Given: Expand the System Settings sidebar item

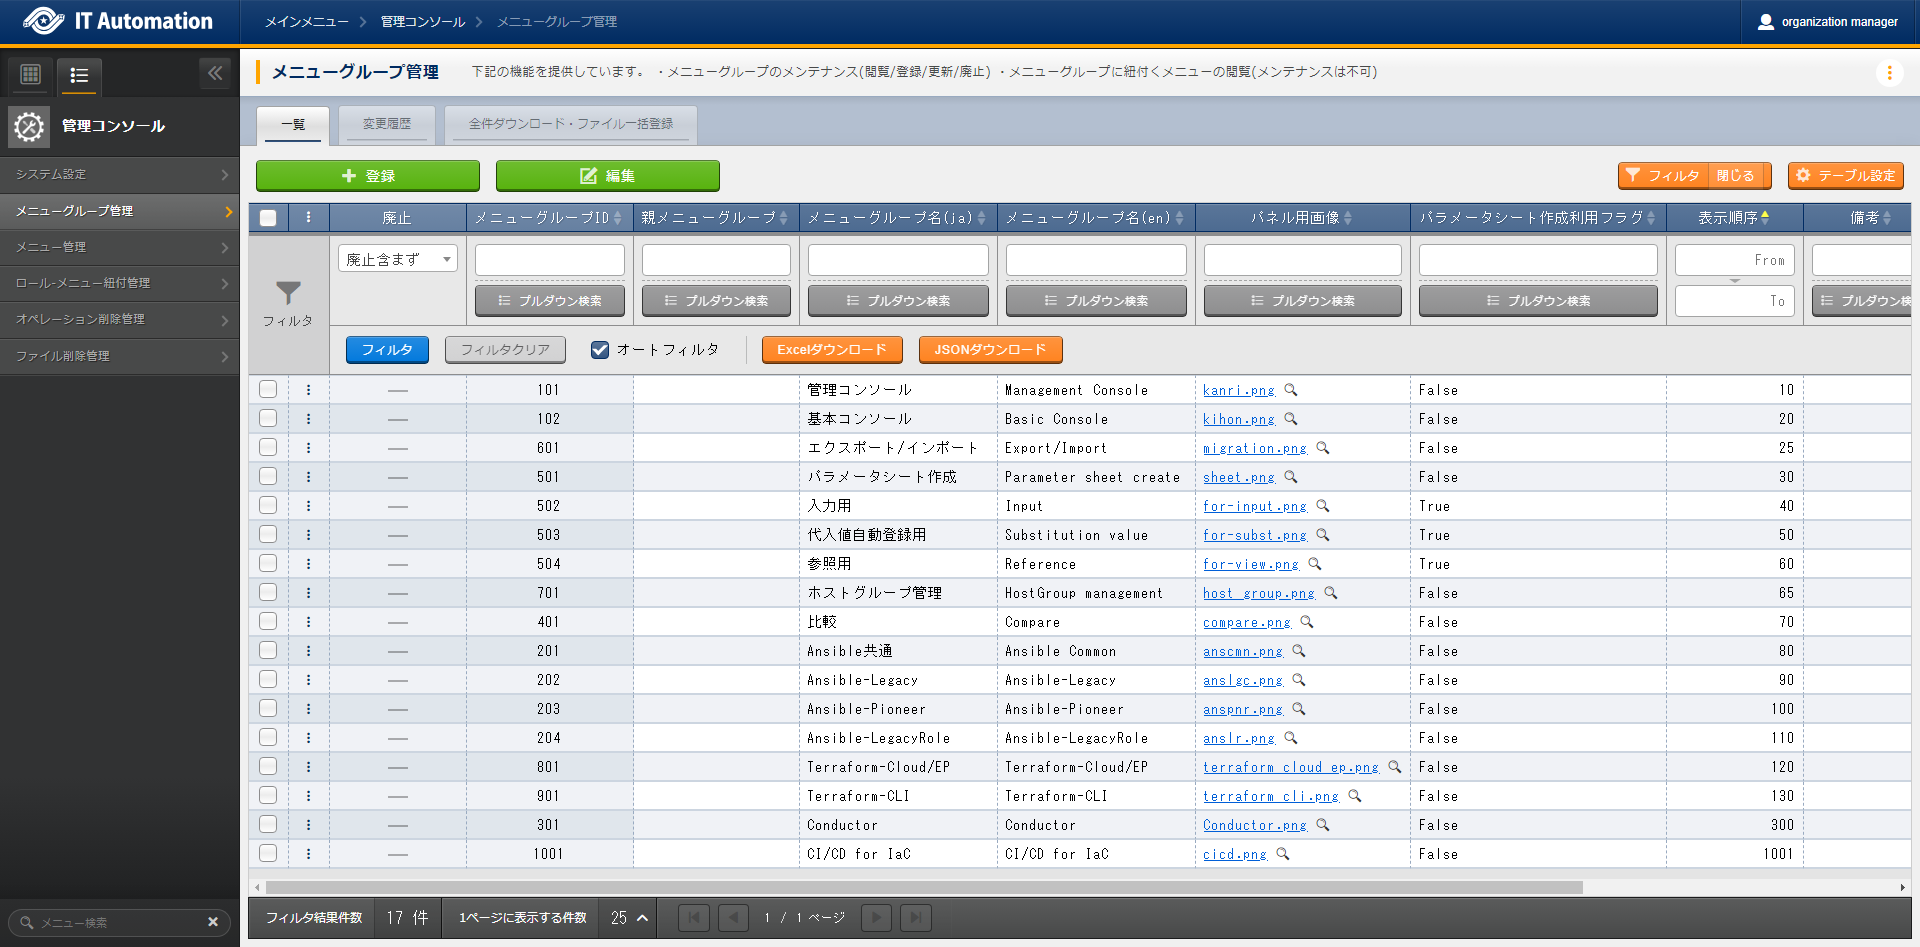Looking at the screenshot, I should coord(120,174).
